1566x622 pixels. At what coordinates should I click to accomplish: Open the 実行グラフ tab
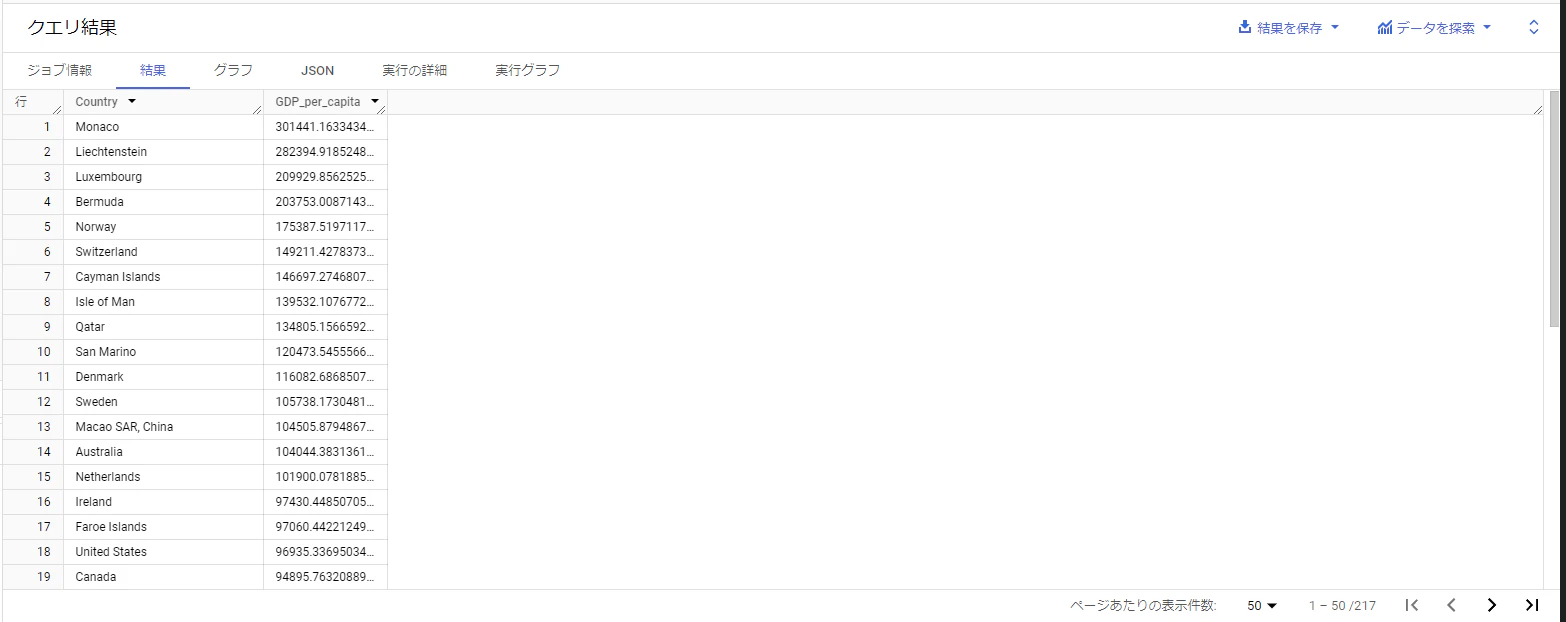pos(527,70)
